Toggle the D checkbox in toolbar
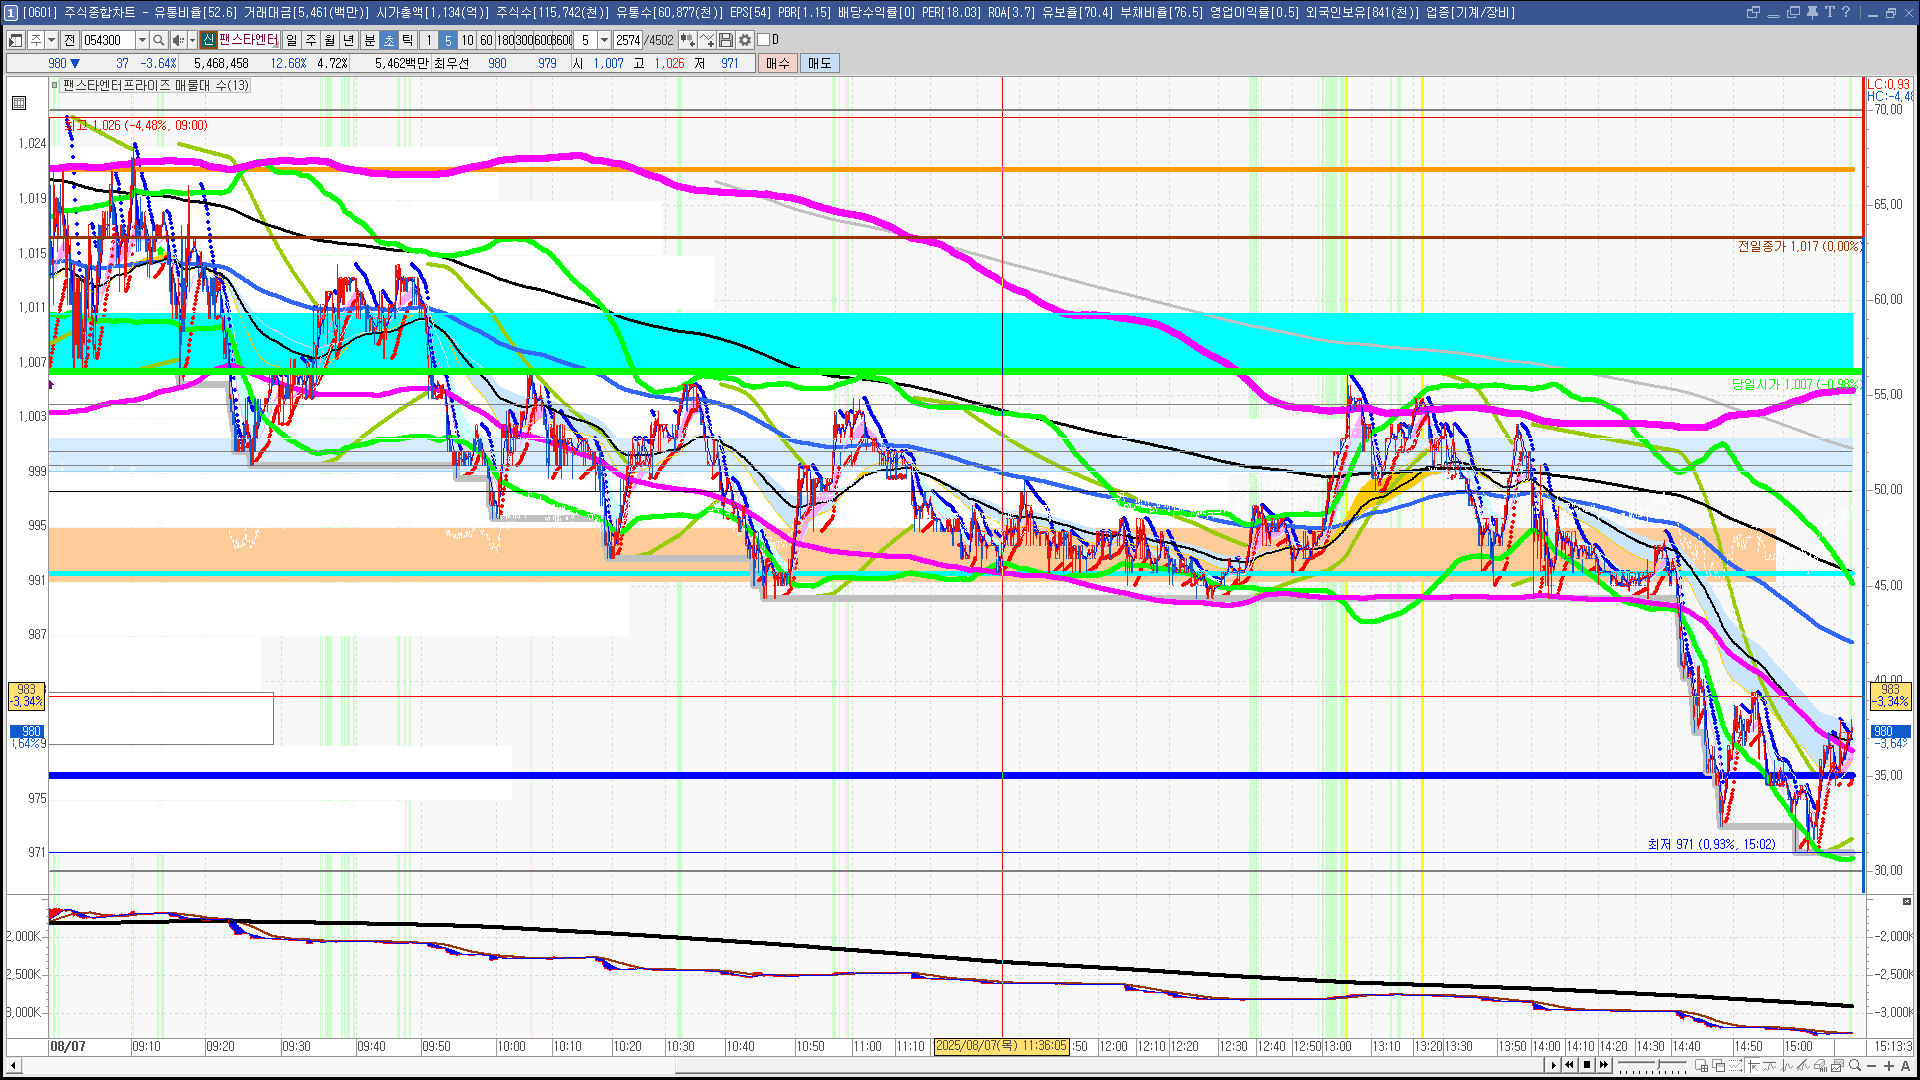1920x1080 pixels. coord(764,40)
